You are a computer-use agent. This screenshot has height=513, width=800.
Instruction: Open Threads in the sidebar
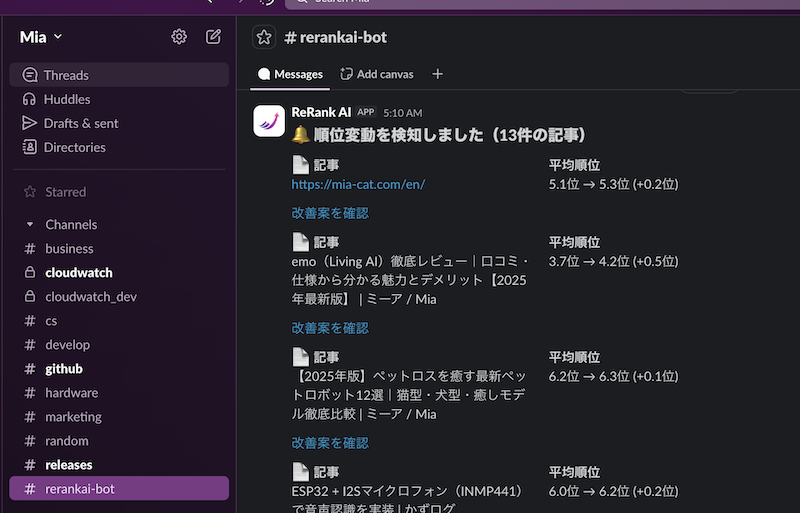pos(119,75)
